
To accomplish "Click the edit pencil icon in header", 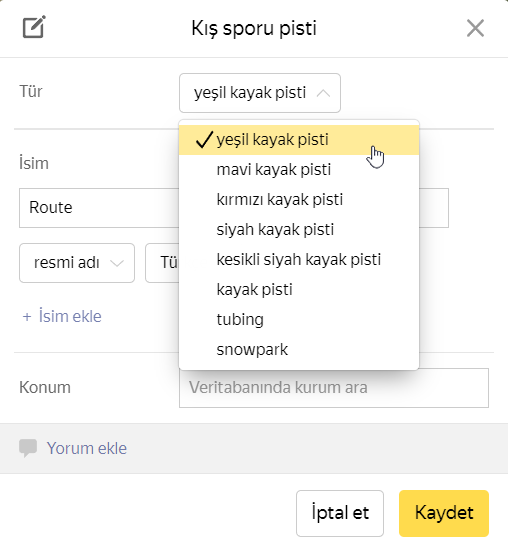I will (x=34, y=27).
